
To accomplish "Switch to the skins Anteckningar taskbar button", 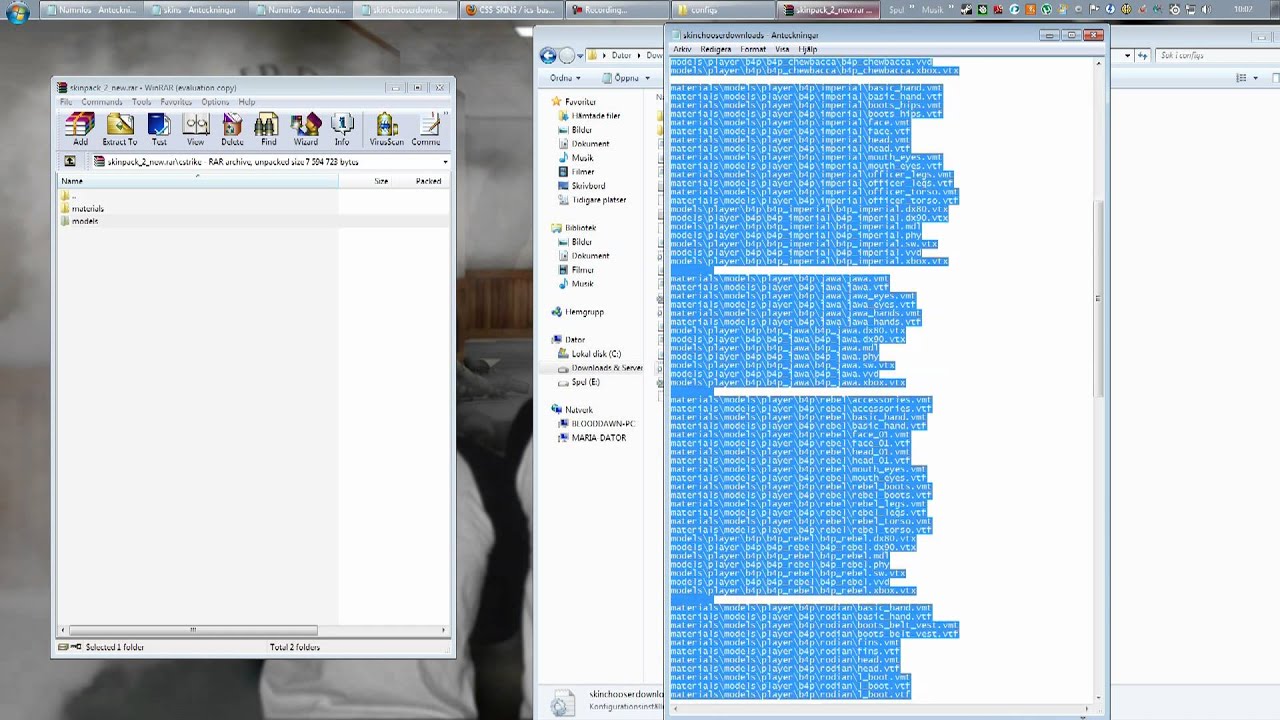I will (194, 10).
